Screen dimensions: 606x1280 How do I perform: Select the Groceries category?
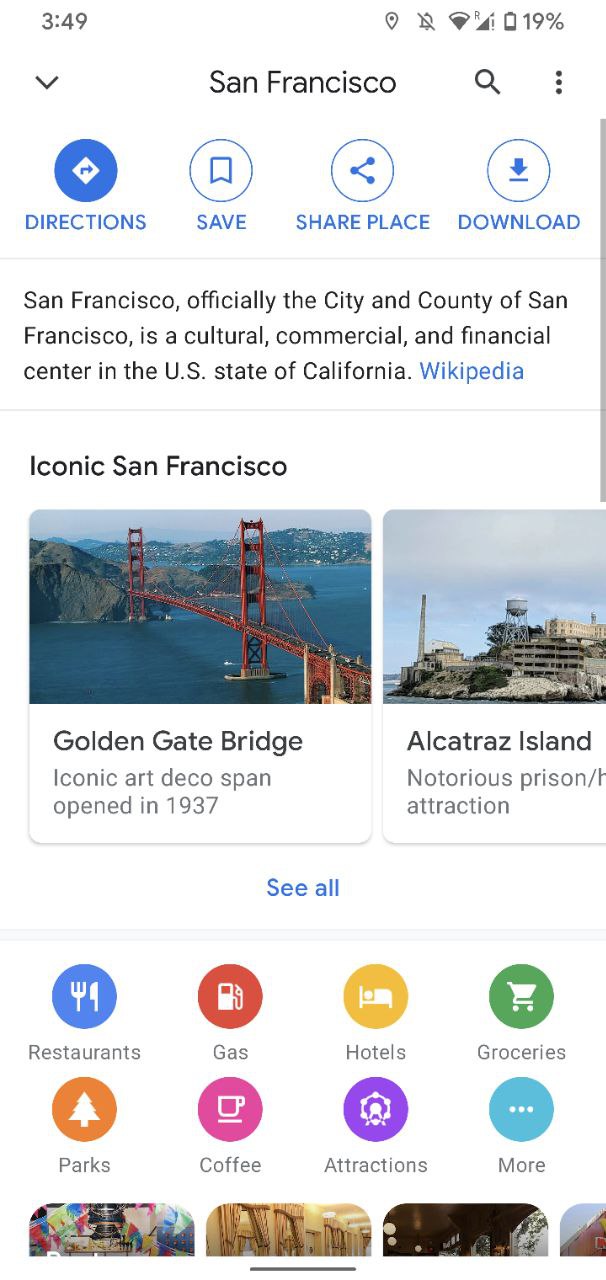[521, 997]
